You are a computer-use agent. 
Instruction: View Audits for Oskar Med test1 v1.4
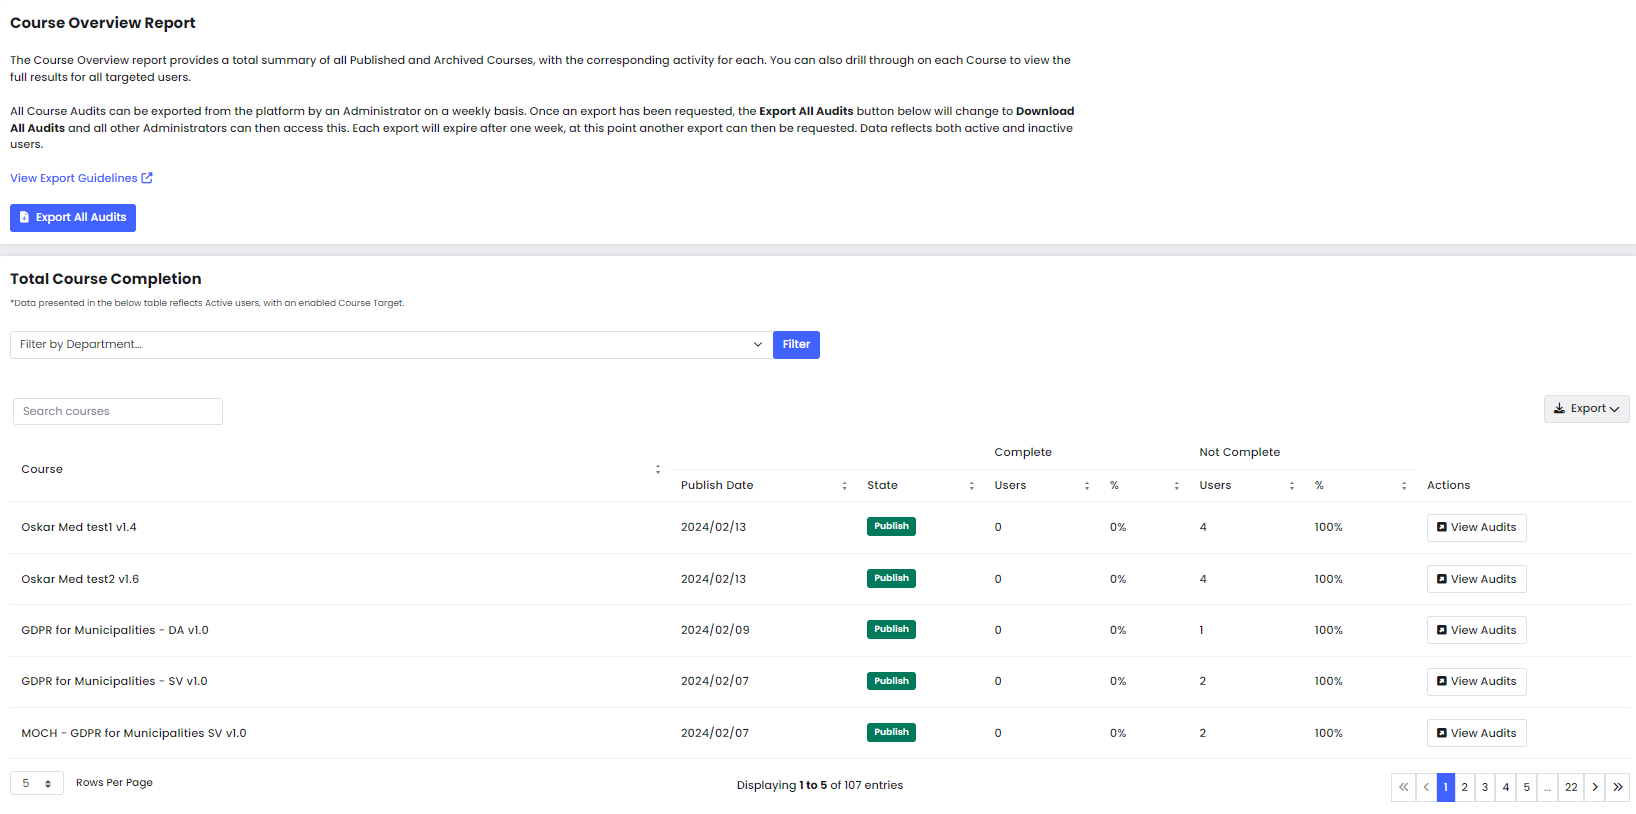1476,528
